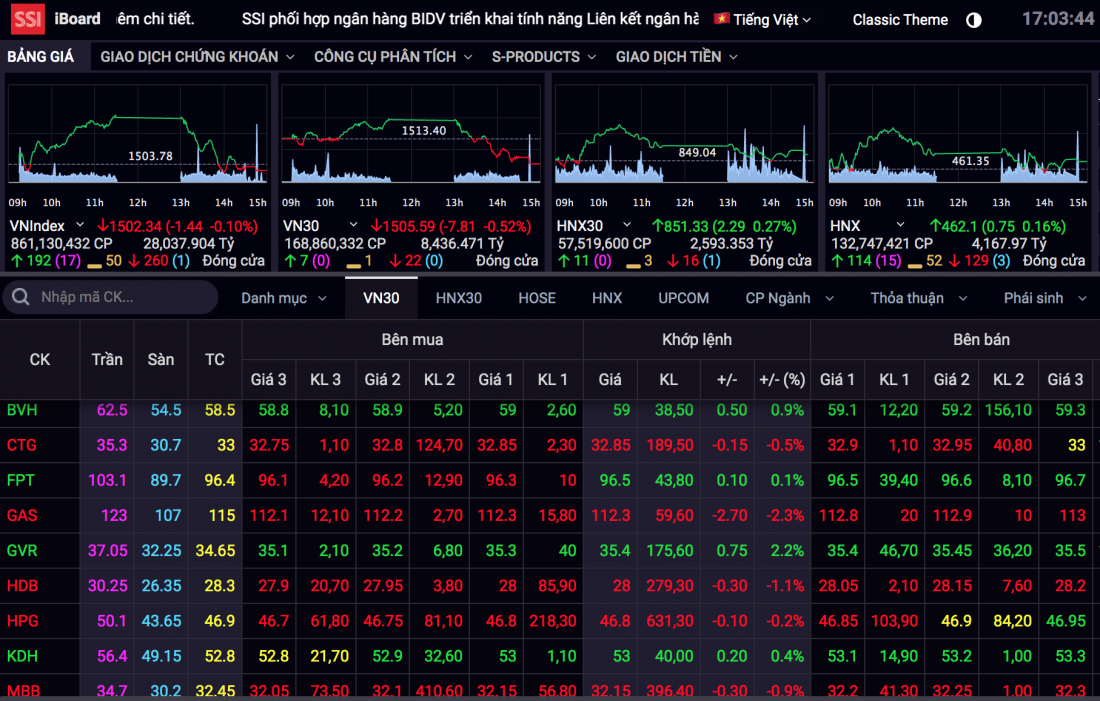This screenshot has height=701, width=1100.
Task: Select Classic Theme option
Action: coord(900,20)
